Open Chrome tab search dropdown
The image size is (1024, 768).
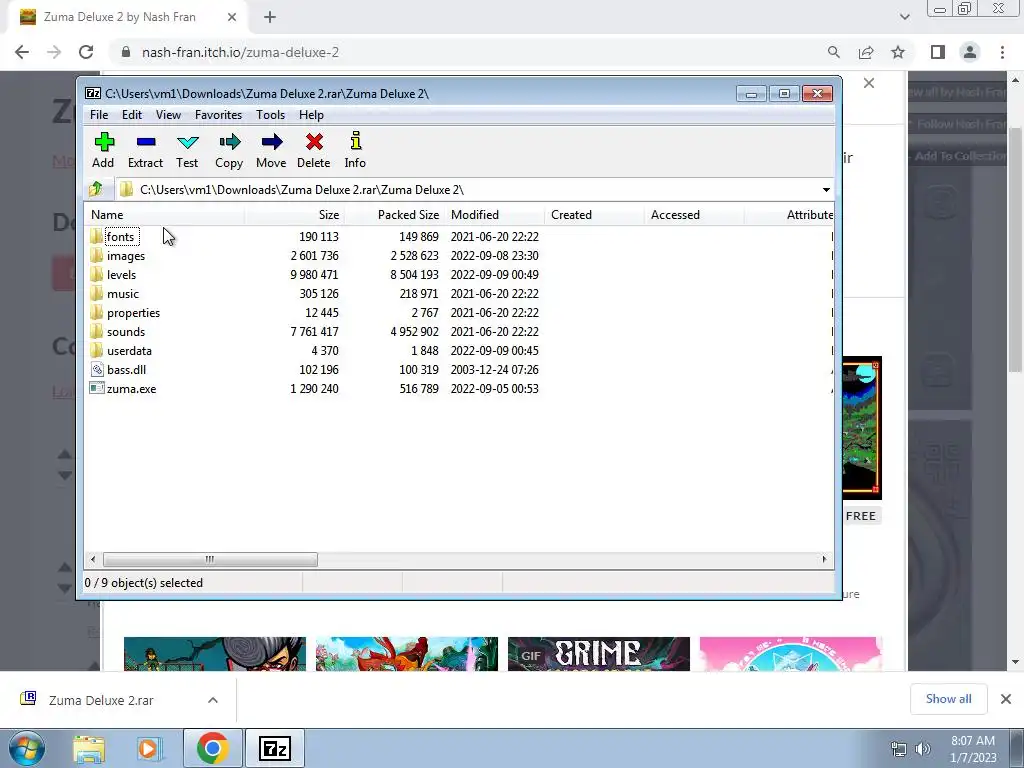click(x=904, y=17)
